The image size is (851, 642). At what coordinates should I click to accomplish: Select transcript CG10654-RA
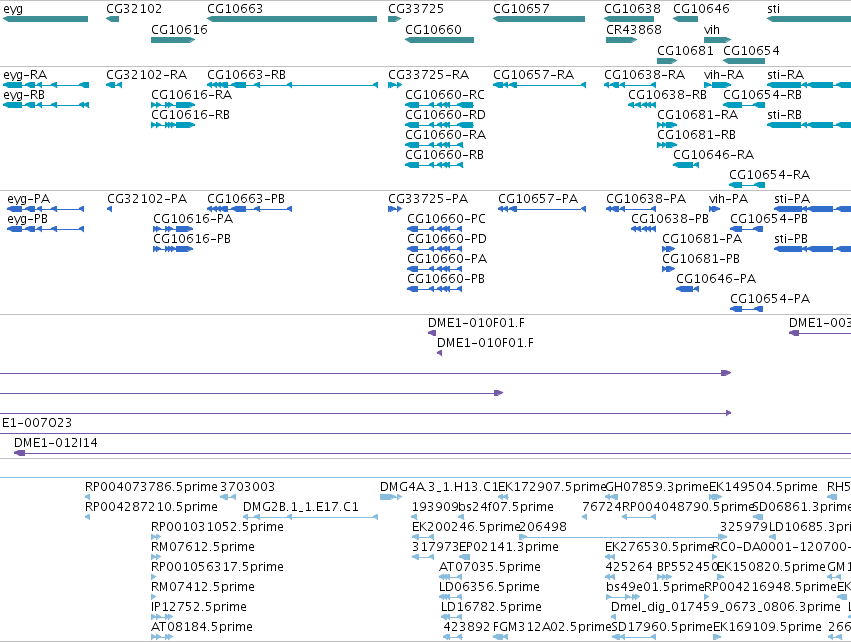[747, 185]
